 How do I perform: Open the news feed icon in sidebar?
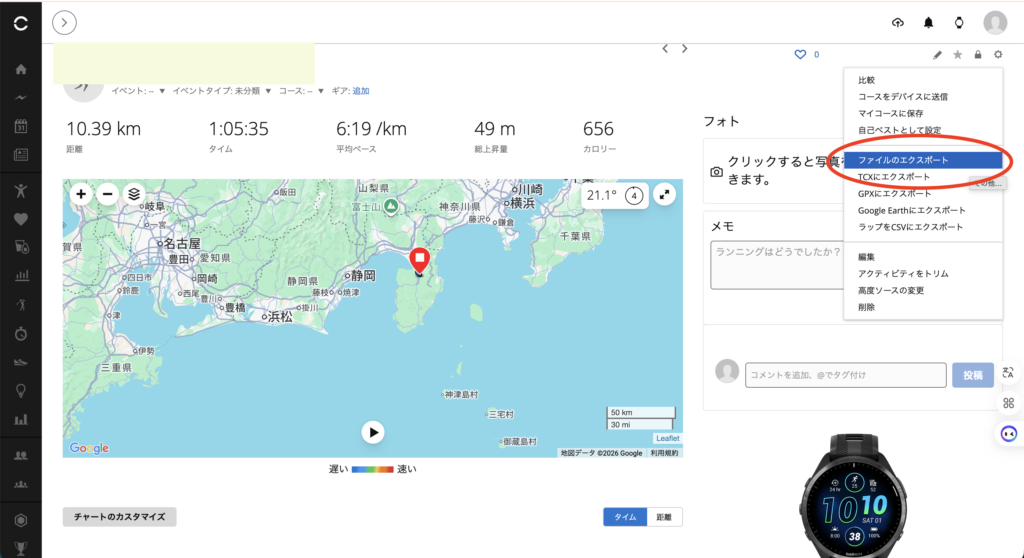[x=21, y=155]
